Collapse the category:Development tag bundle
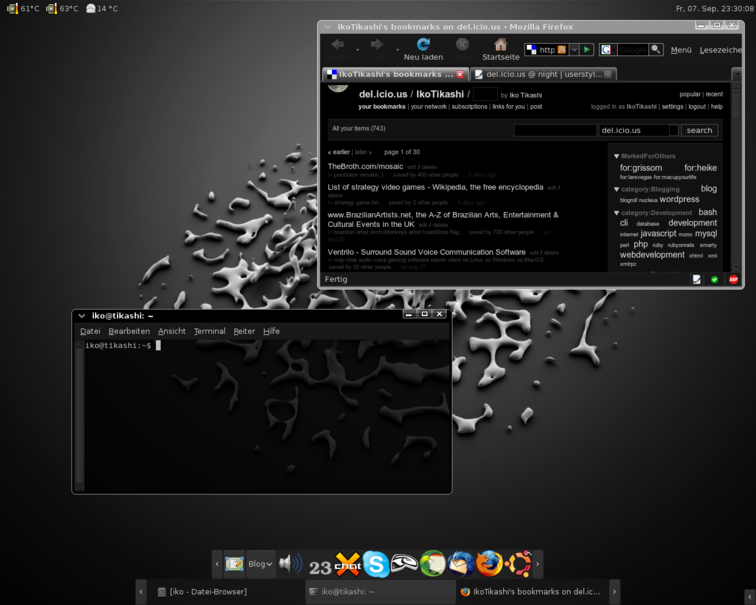The height and width of the screenshot is (605, 756). click(616, 213)
